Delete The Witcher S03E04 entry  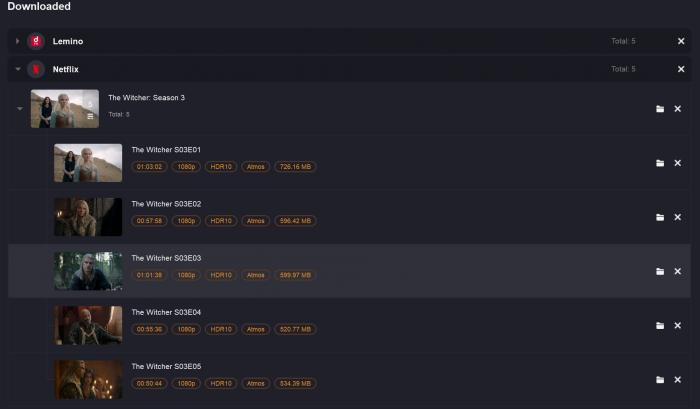pos(677,326)
